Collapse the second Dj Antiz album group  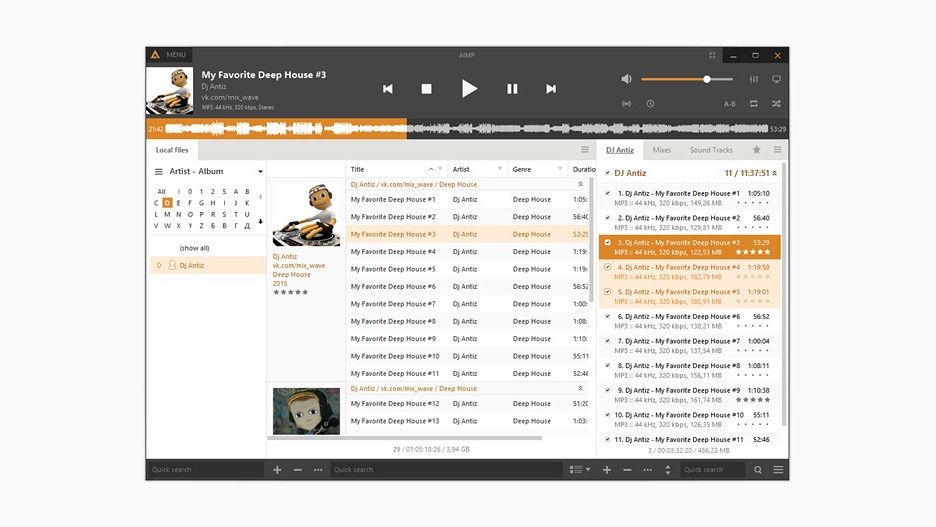coord(580,389)
